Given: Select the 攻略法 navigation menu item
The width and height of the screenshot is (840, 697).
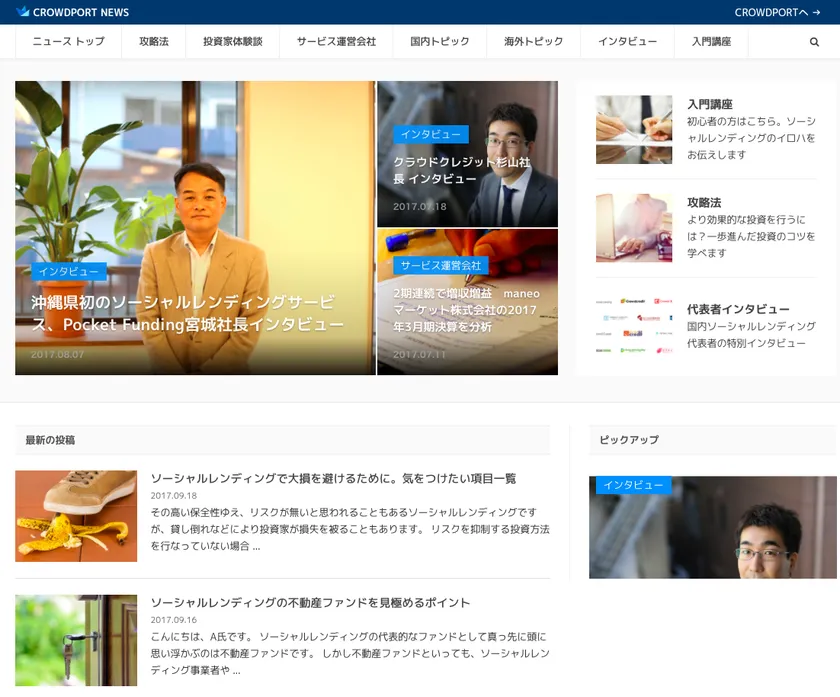Looking at the screenshot, I should click(x=154, y=41).
